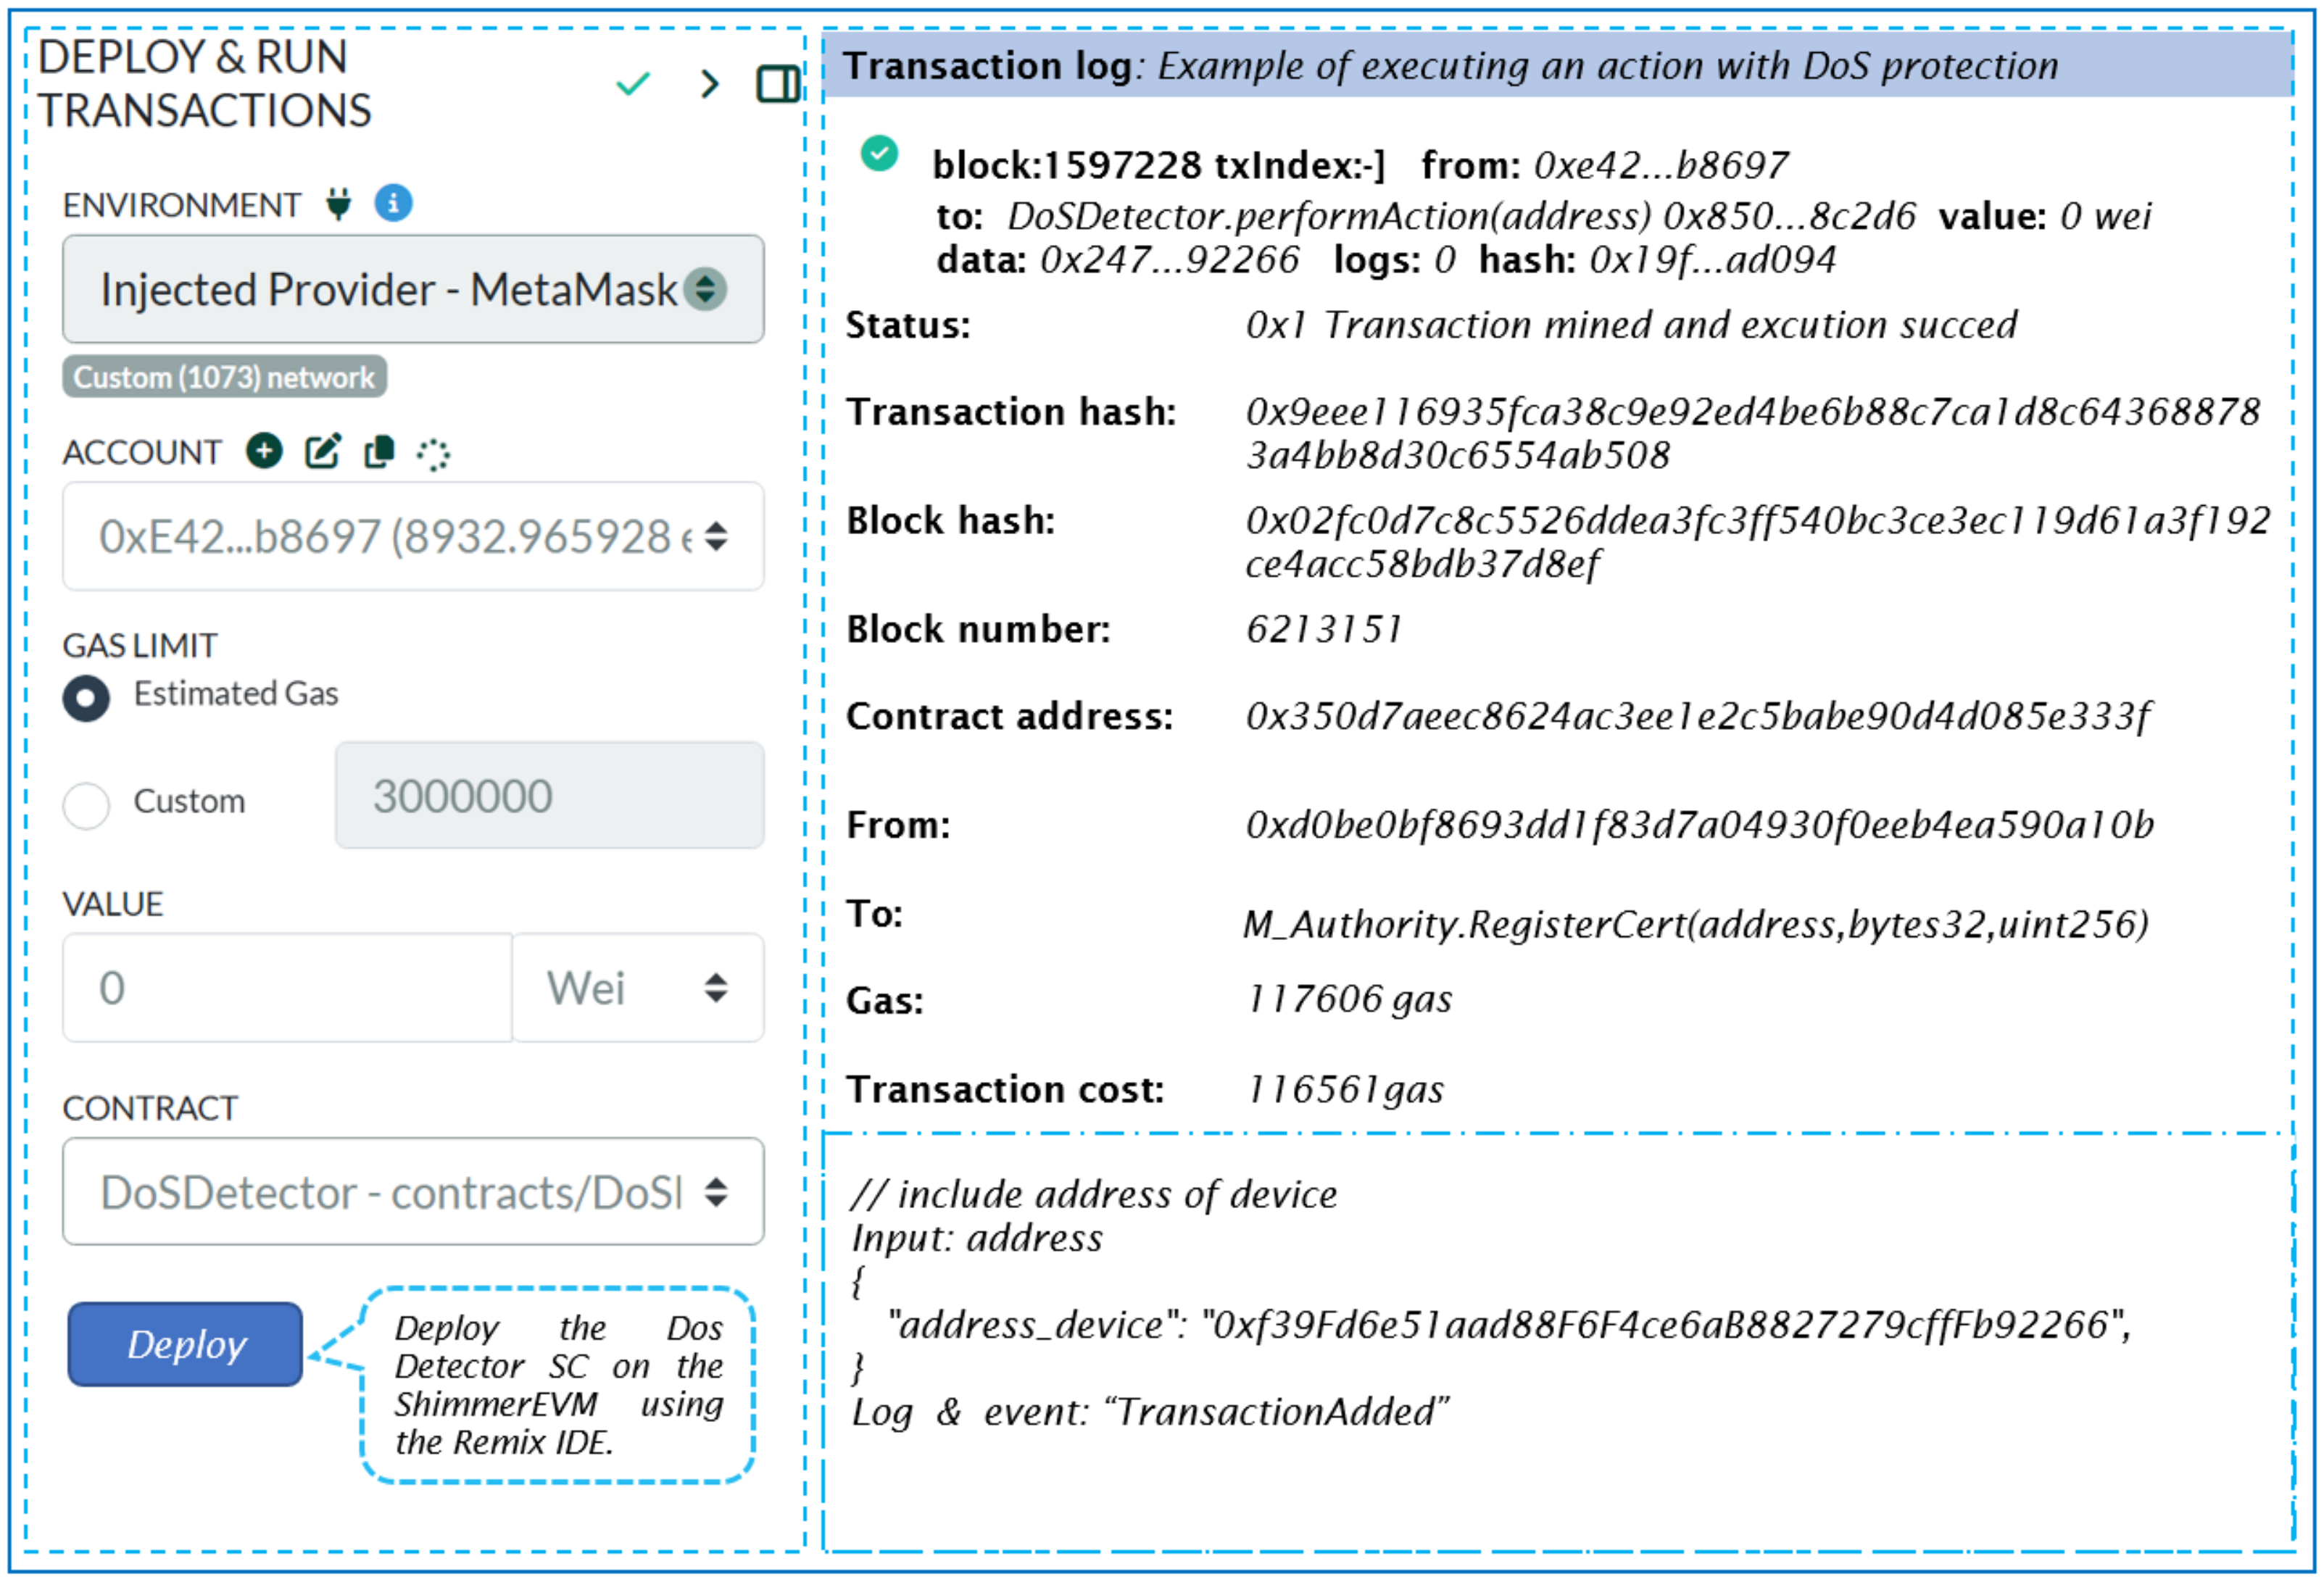
Task: Select the Custom gas limit radio button
Action: [87, 805]
